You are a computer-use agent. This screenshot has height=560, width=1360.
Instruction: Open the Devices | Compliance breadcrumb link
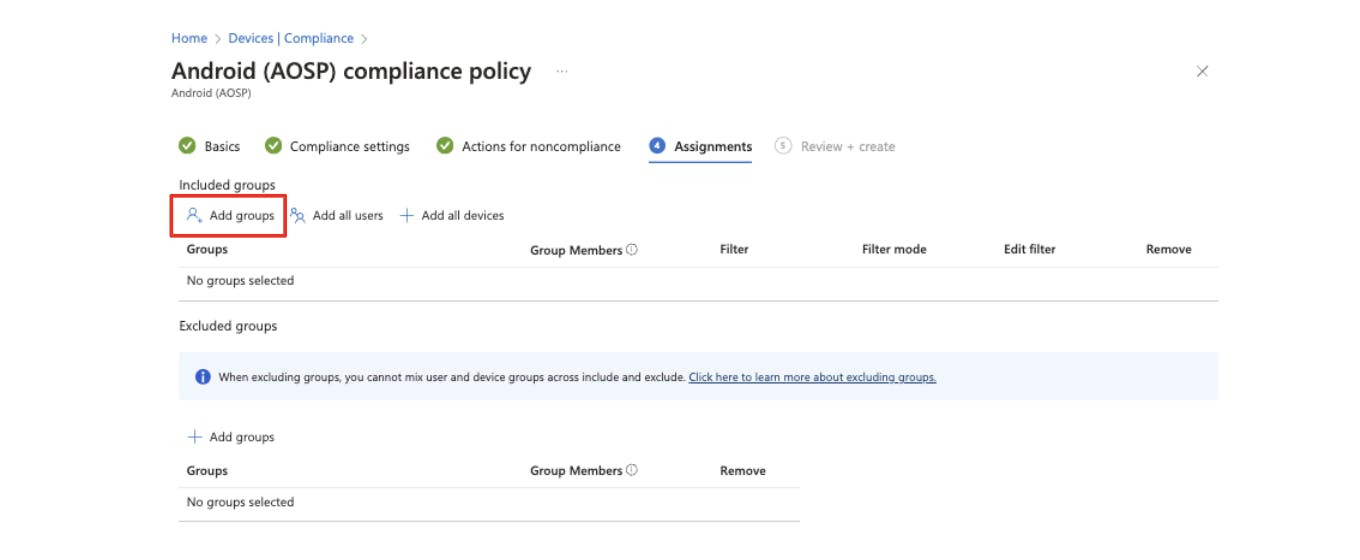(291, 38)
